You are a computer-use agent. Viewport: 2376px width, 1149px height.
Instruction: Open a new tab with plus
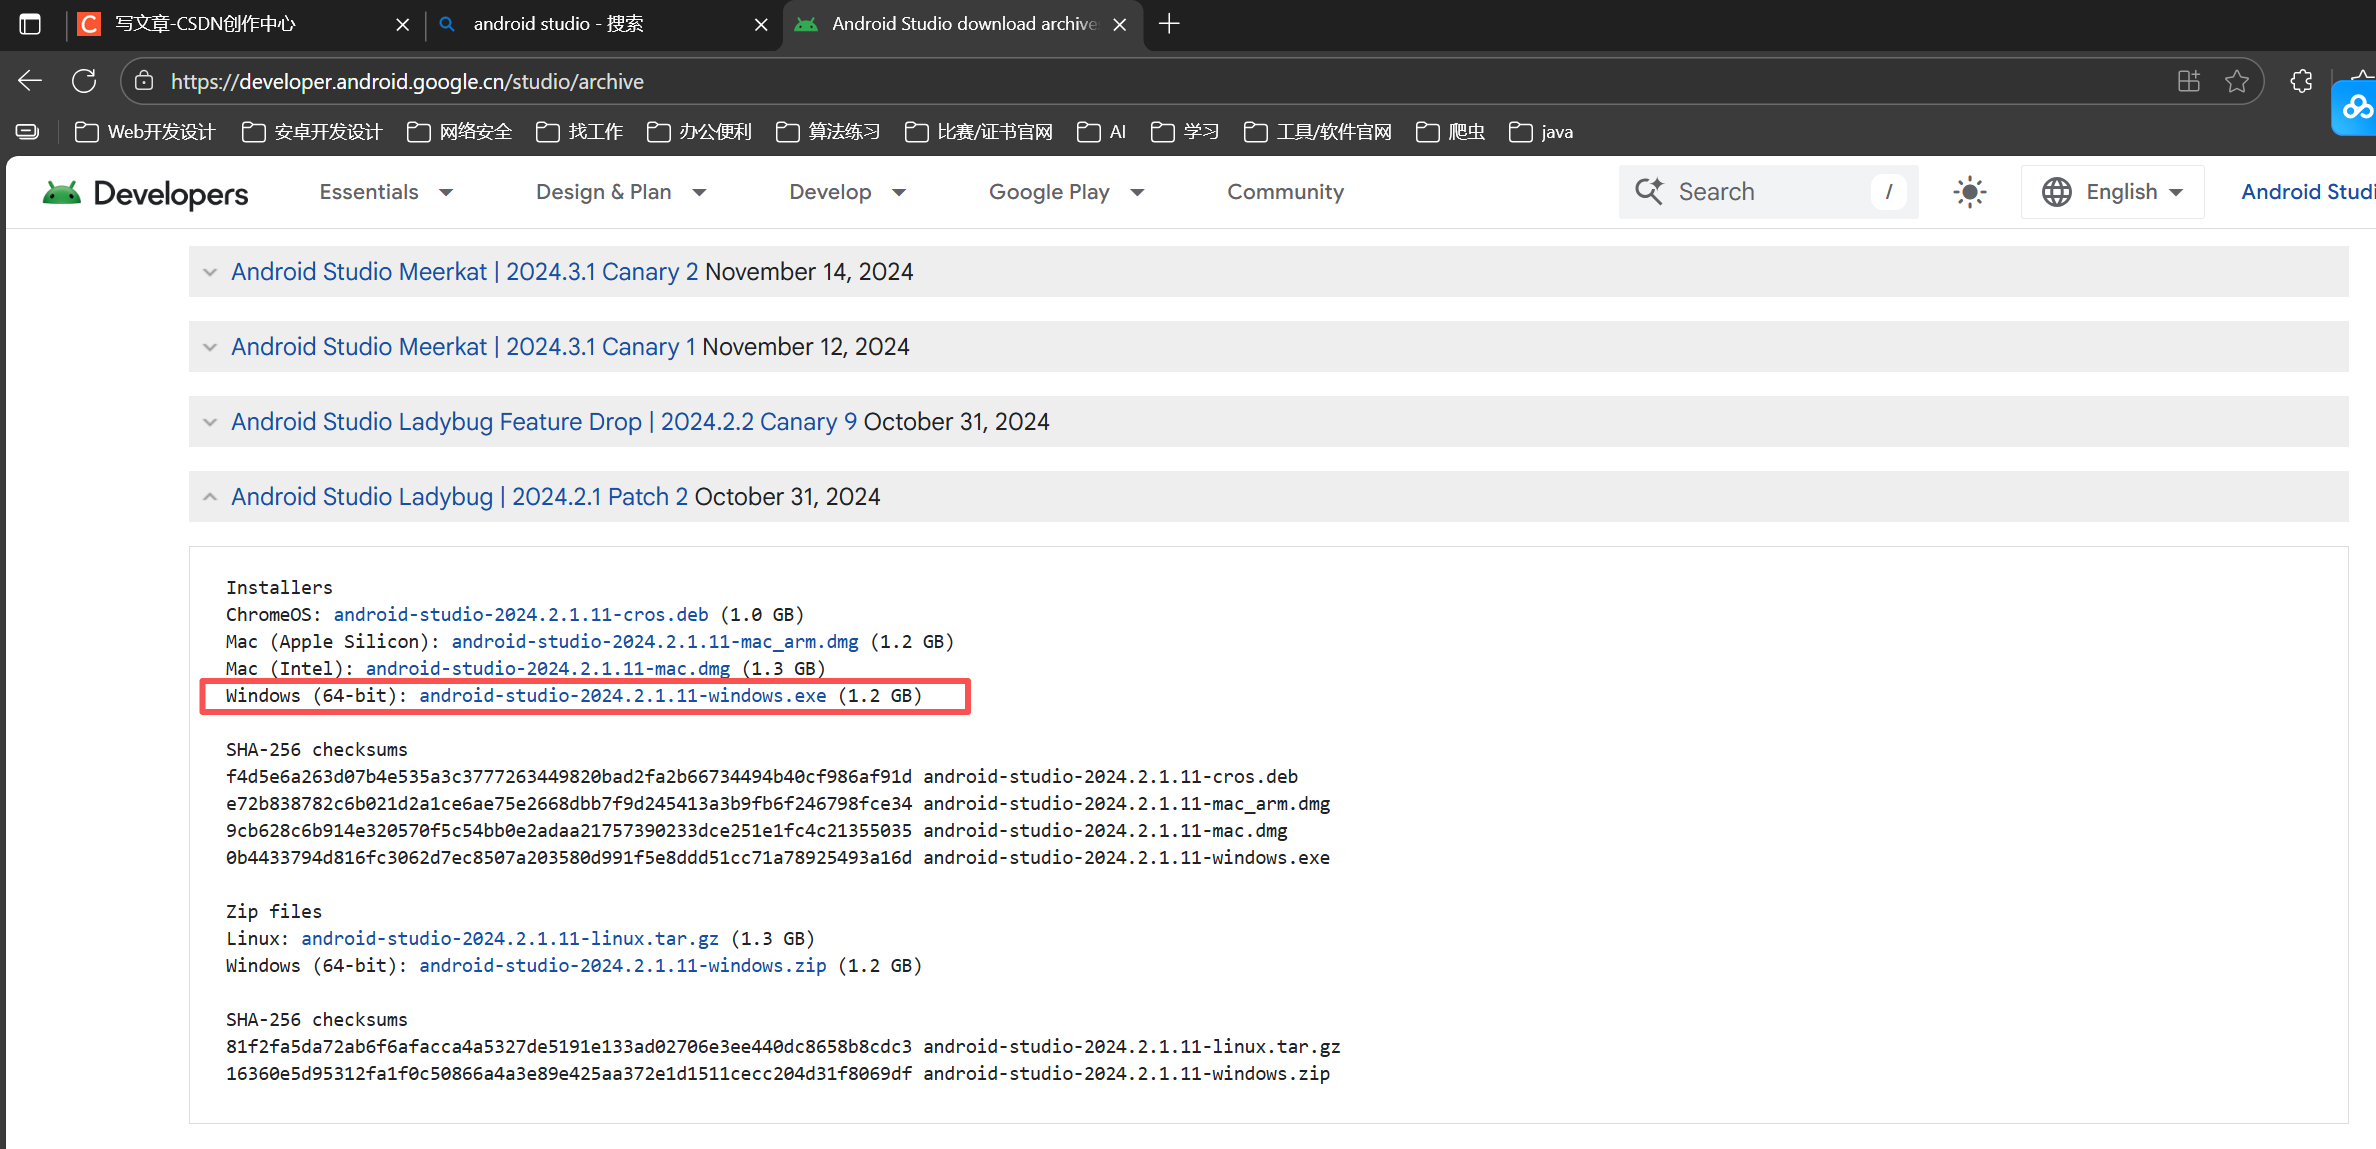point(1169,24)
